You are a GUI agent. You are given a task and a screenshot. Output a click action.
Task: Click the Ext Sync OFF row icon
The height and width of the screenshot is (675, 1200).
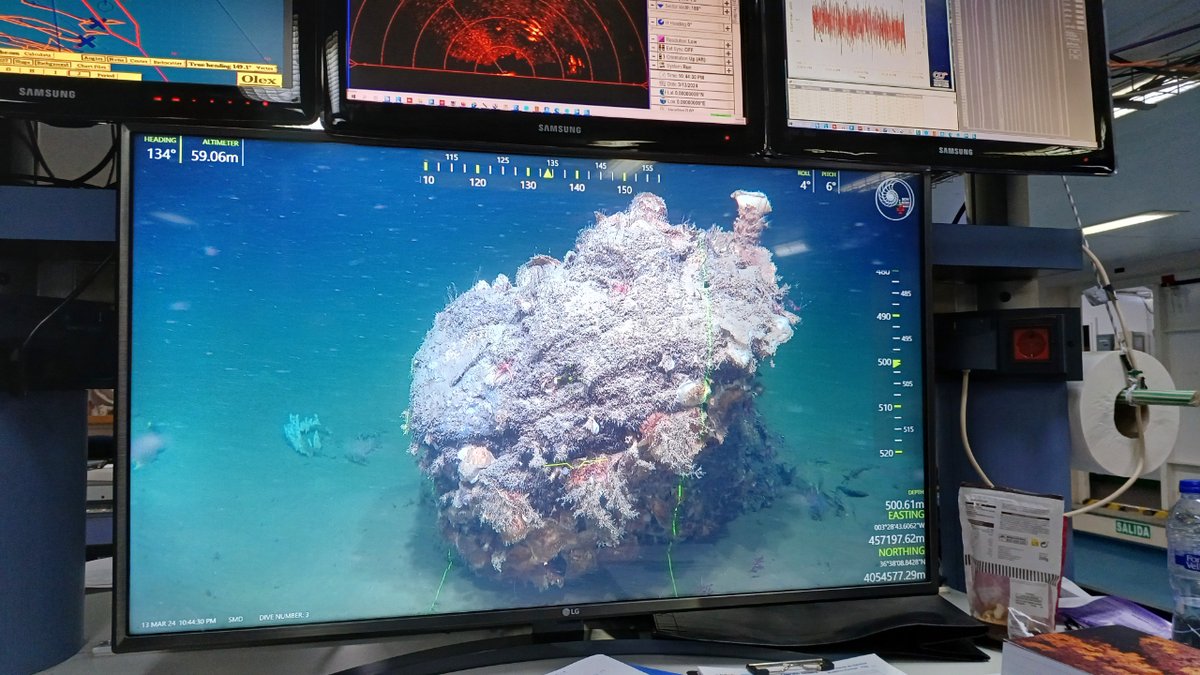[661, 48]
